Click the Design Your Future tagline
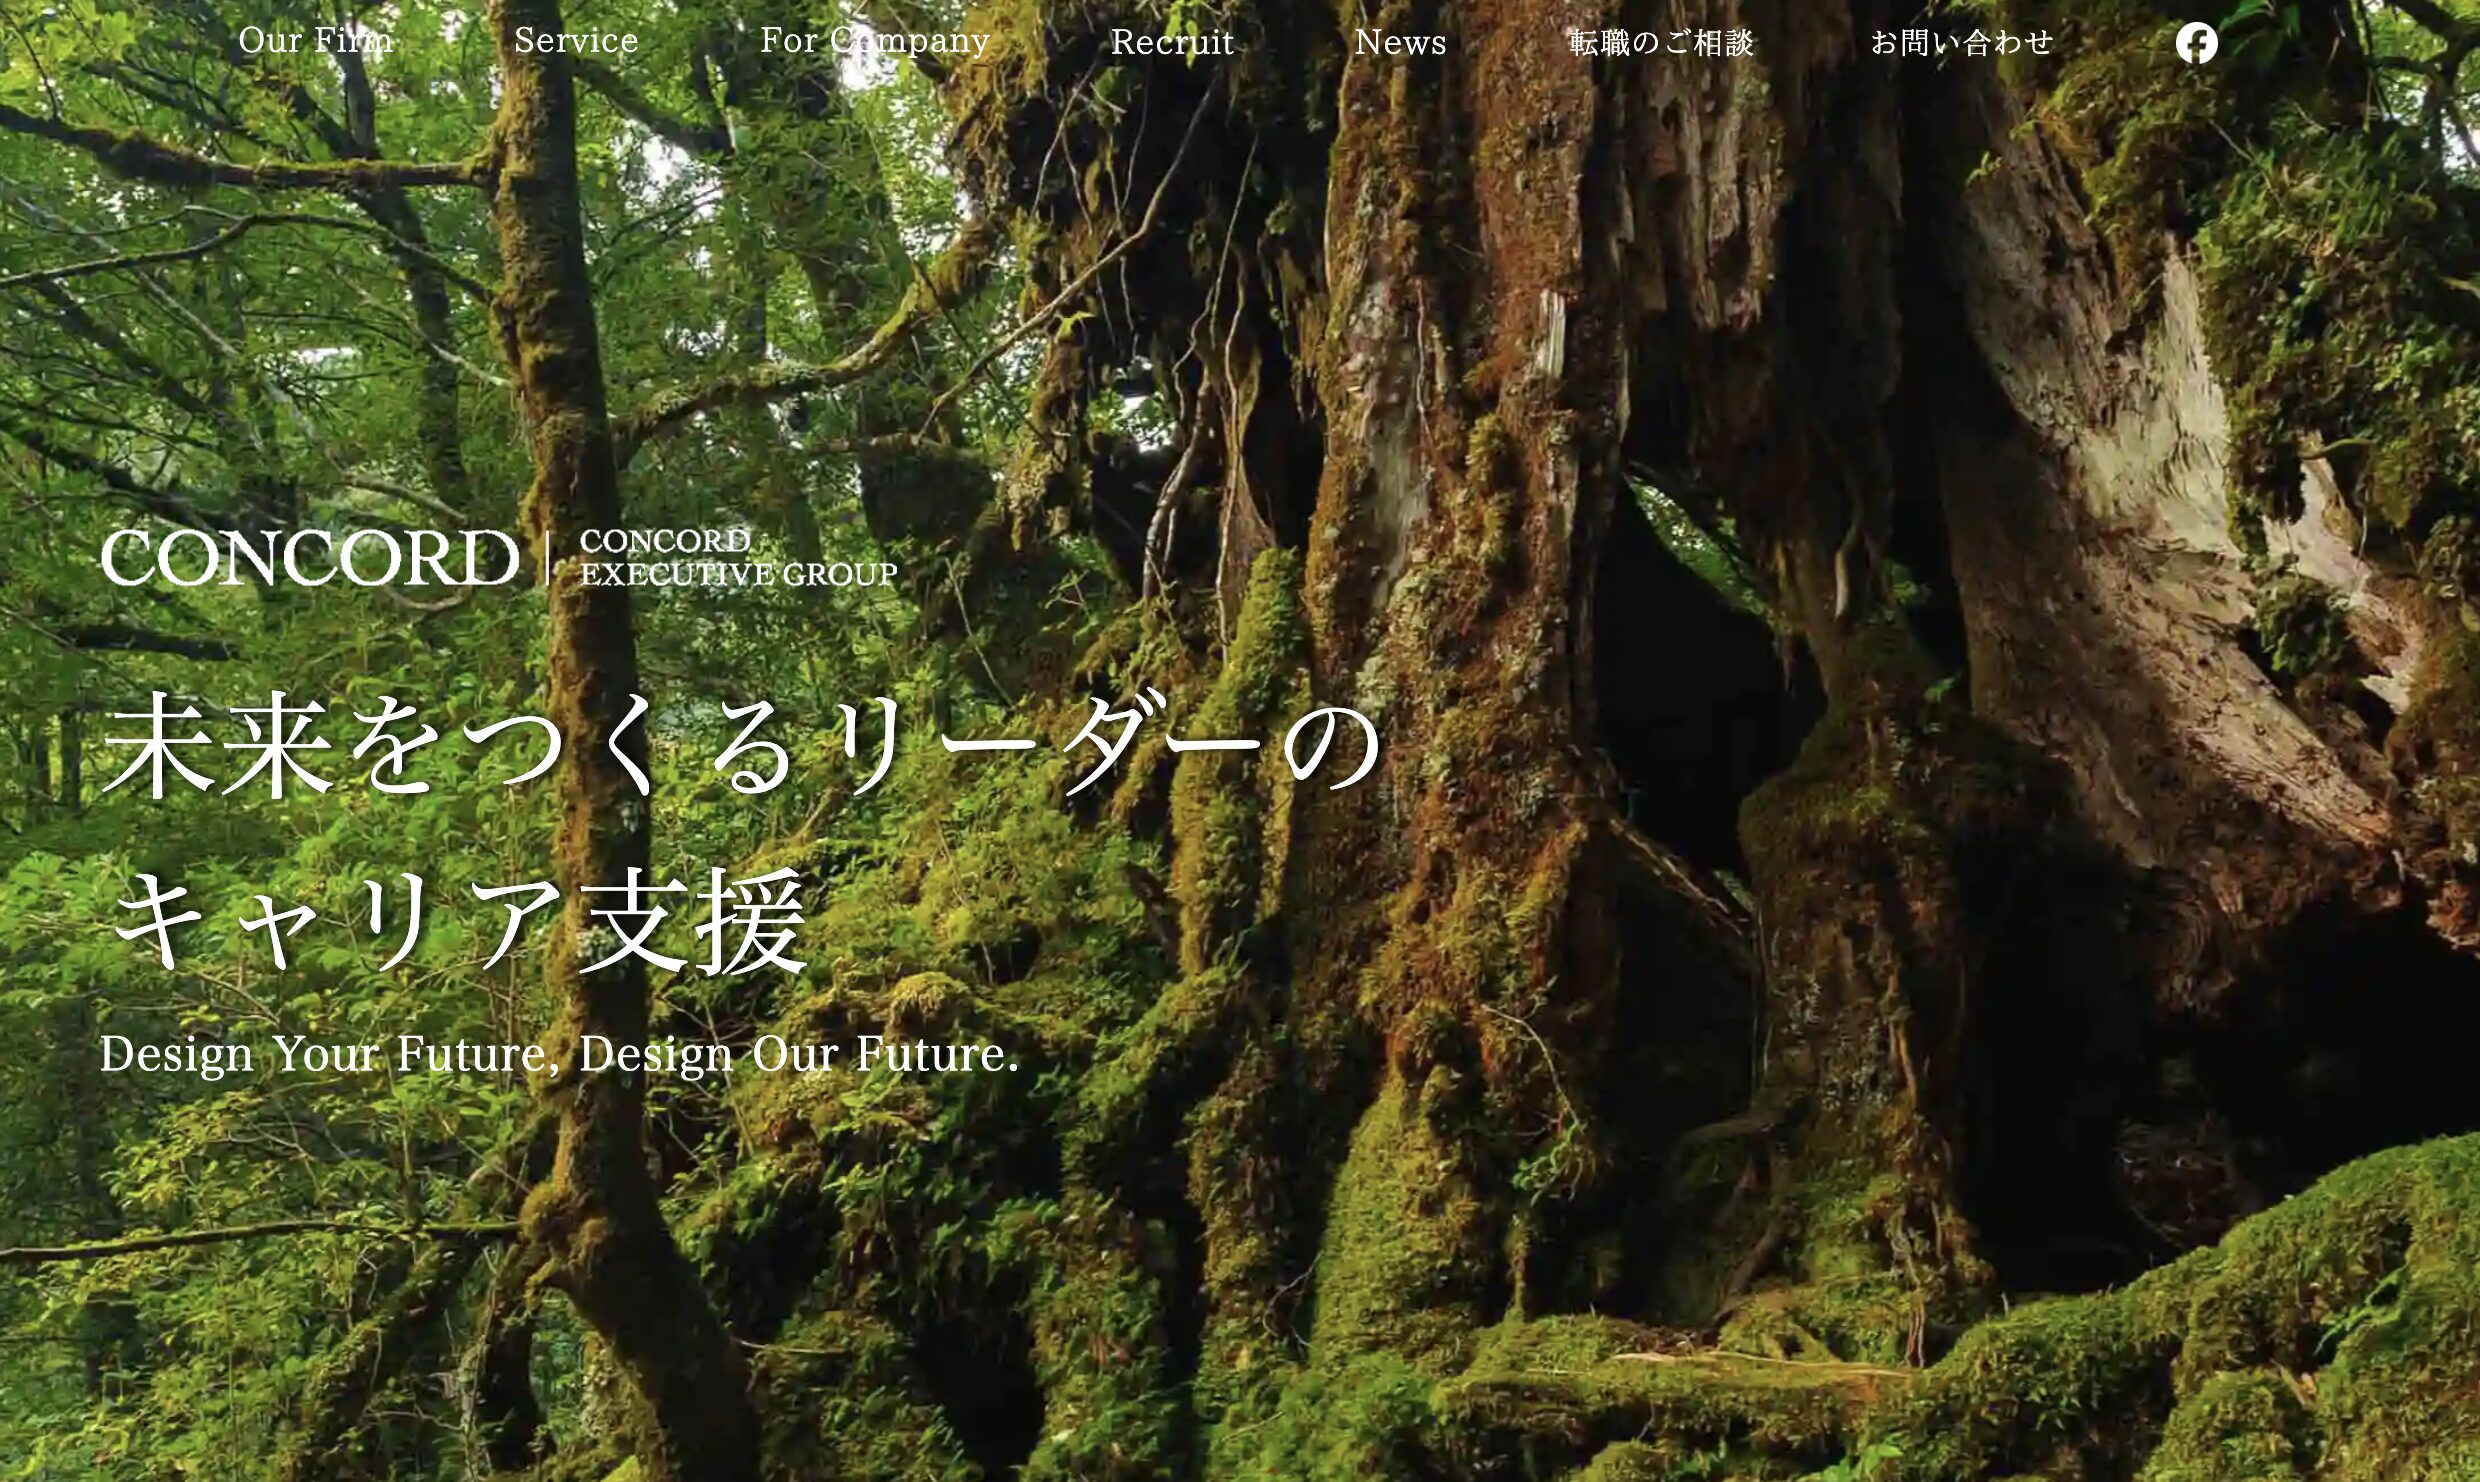Screen dimensions: 2480x1482 [x=559, y=1055]
